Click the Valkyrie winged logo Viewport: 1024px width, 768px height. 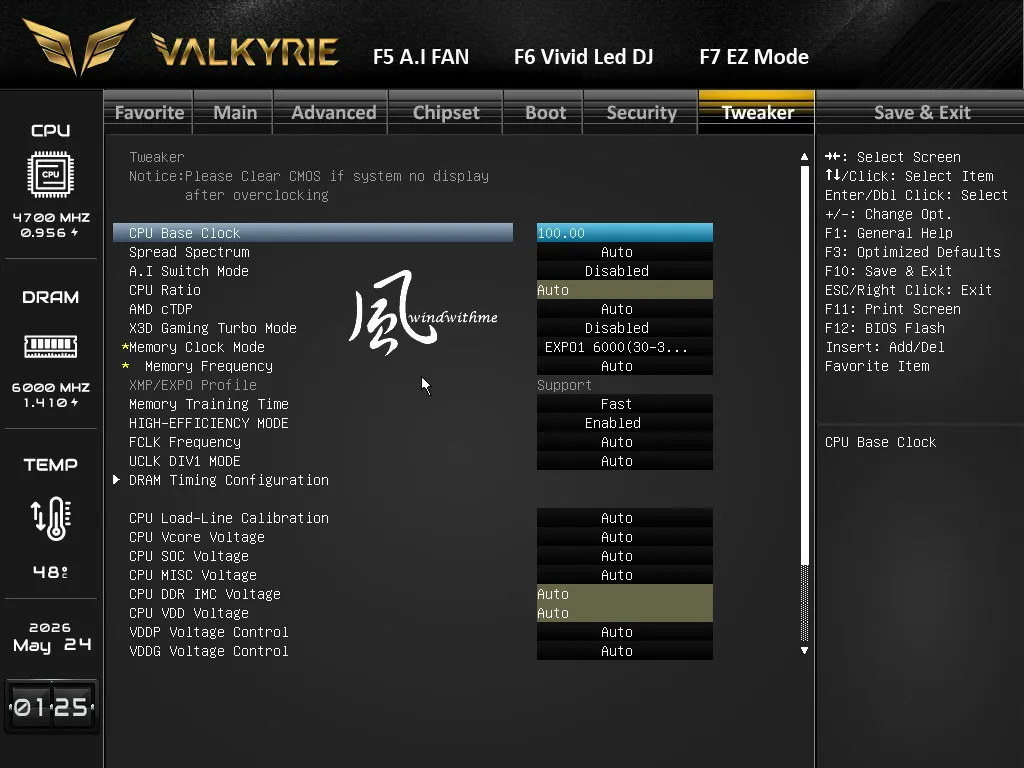78,46
